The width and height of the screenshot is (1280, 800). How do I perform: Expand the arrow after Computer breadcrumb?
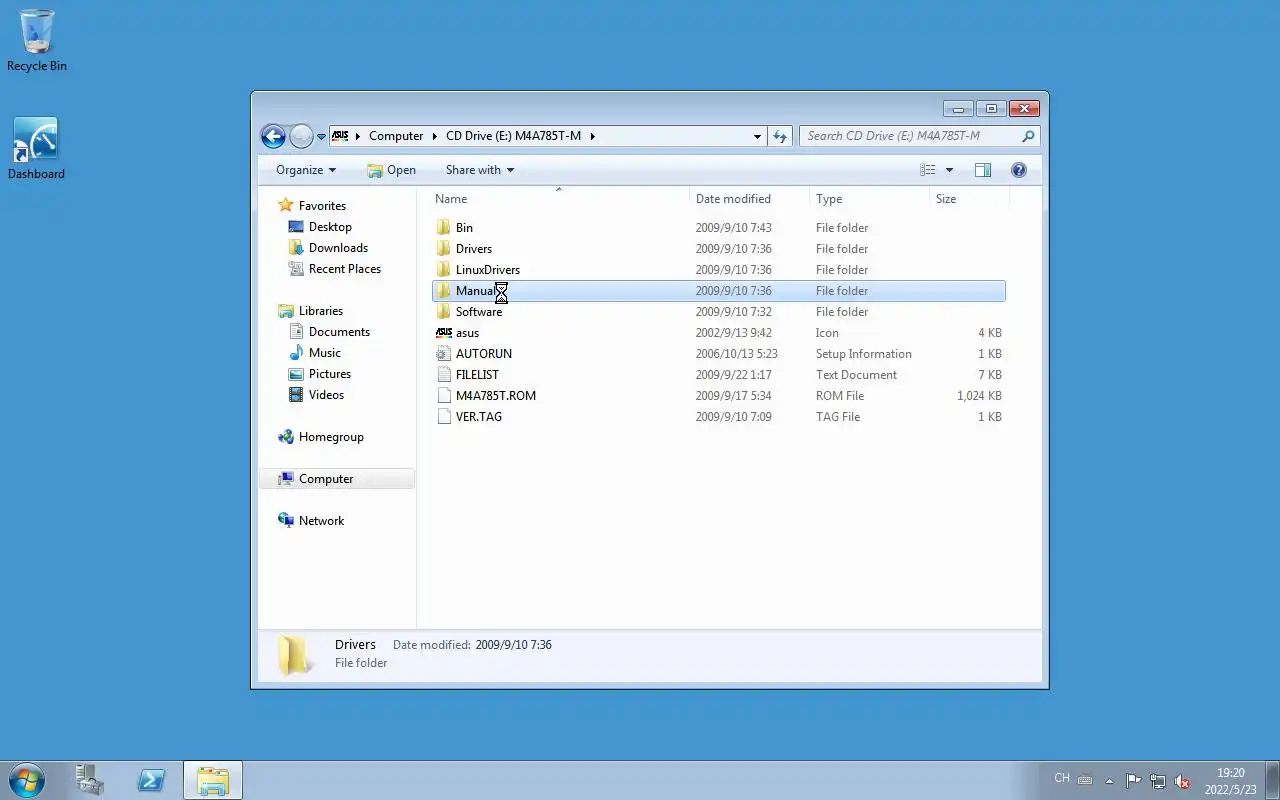point(434,136)
